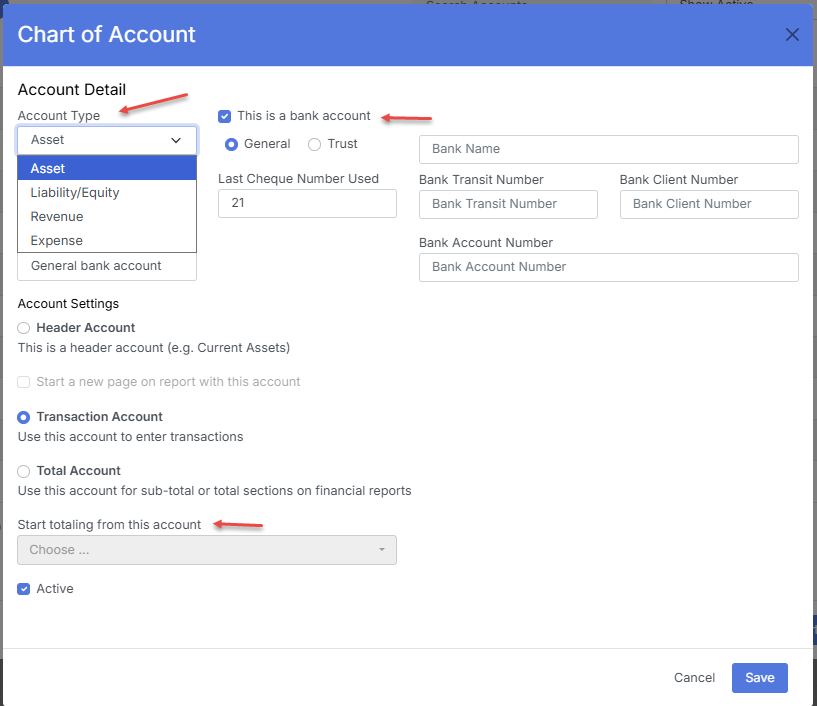The image size is (817, 706).
Task: Click the Bank Transit Number input
Action: tap(508, 204)
